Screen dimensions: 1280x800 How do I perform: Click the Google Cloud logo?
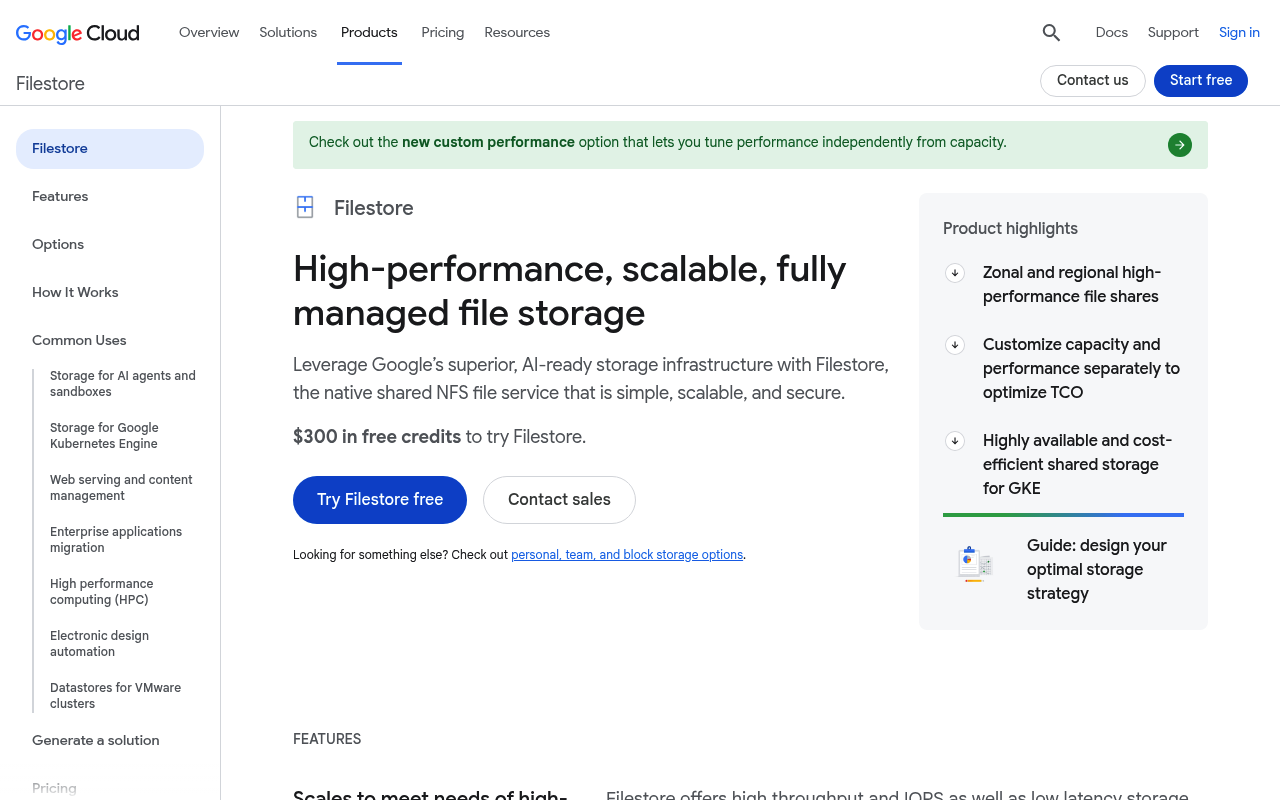tap(78, 33)
